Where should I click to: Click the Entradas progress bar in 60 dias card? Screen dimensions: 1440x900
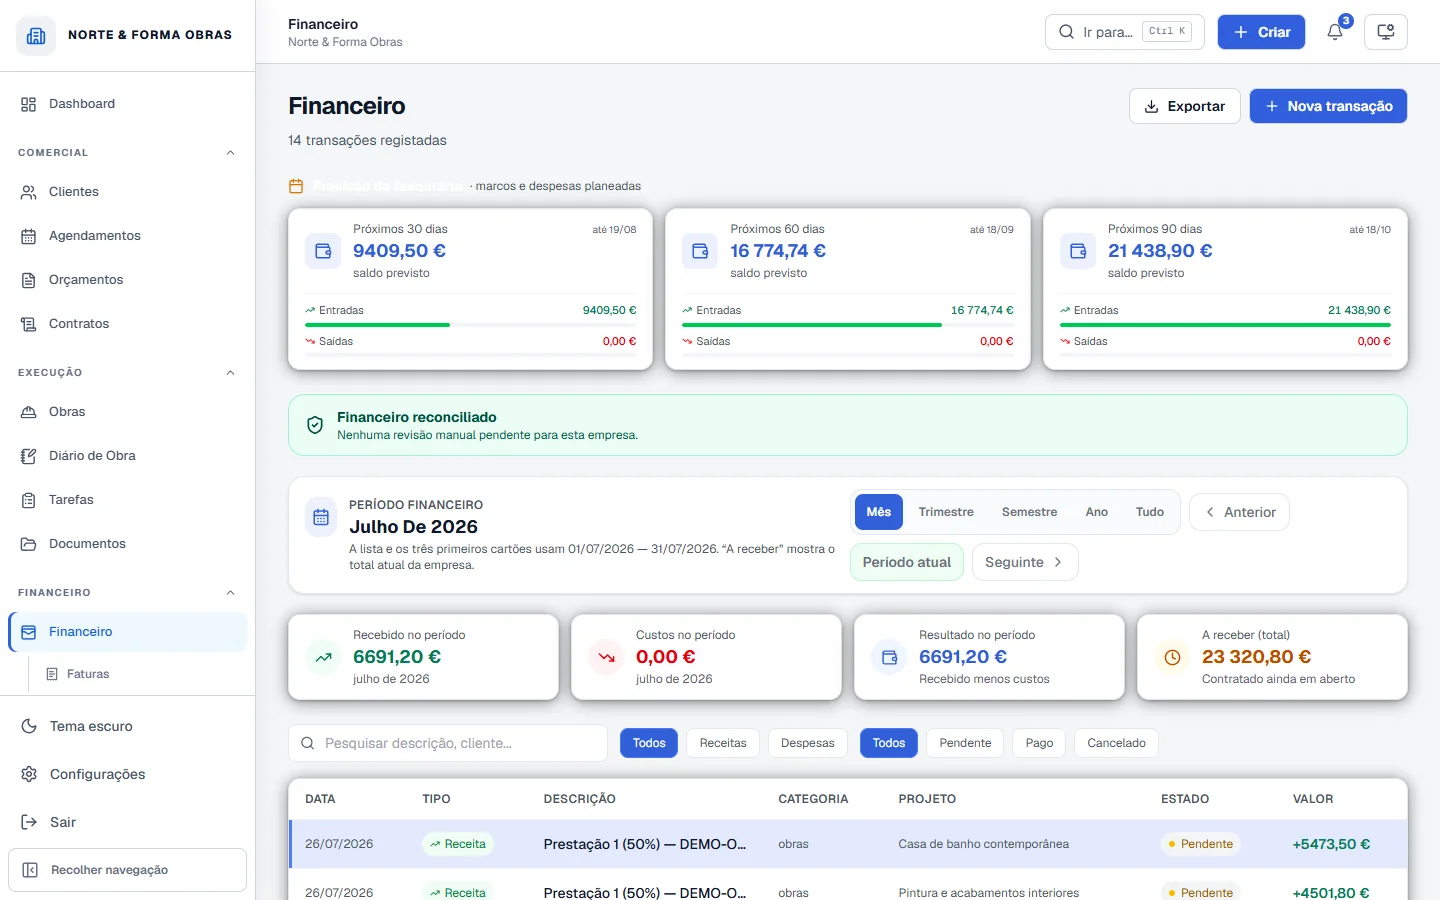click(x=847, y=325)
